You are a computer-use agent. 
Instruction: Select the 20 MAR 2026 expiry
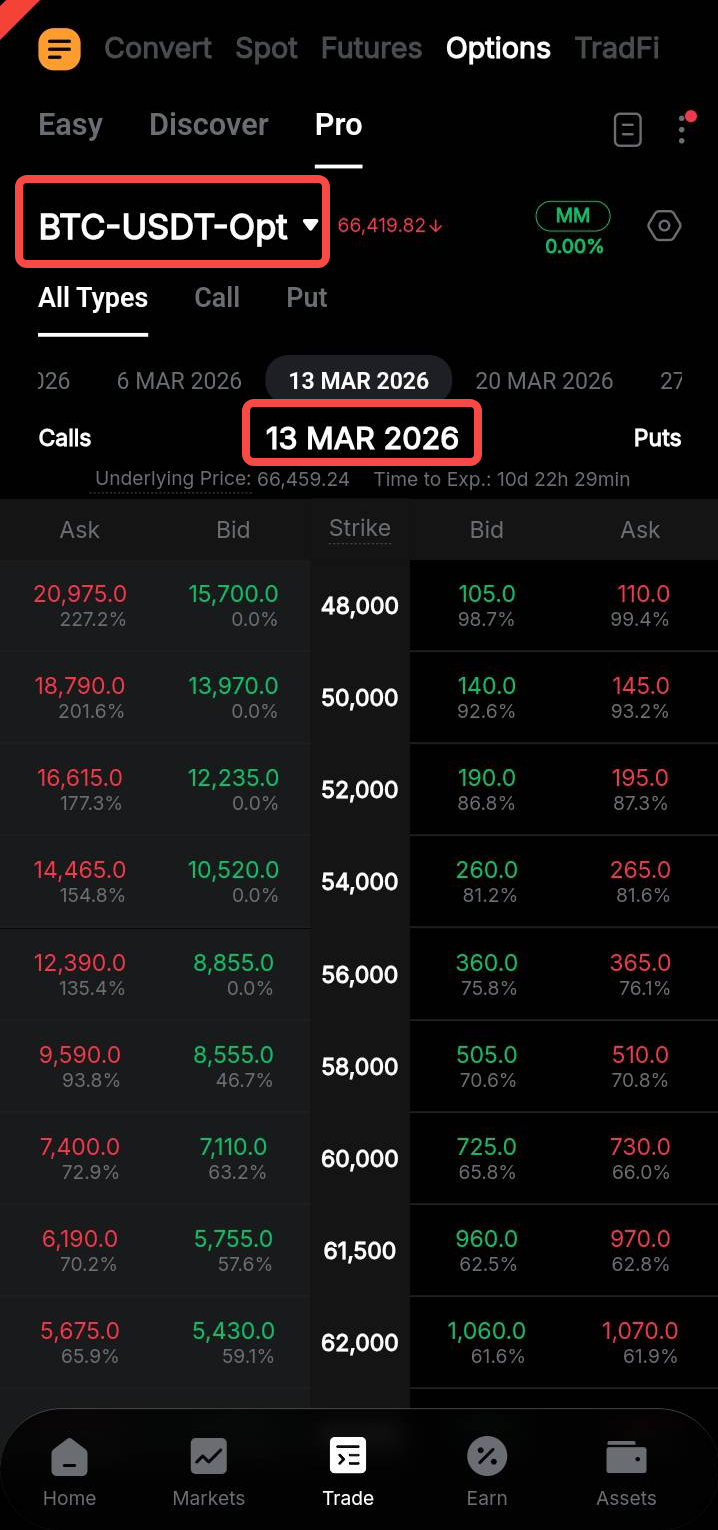544,381
